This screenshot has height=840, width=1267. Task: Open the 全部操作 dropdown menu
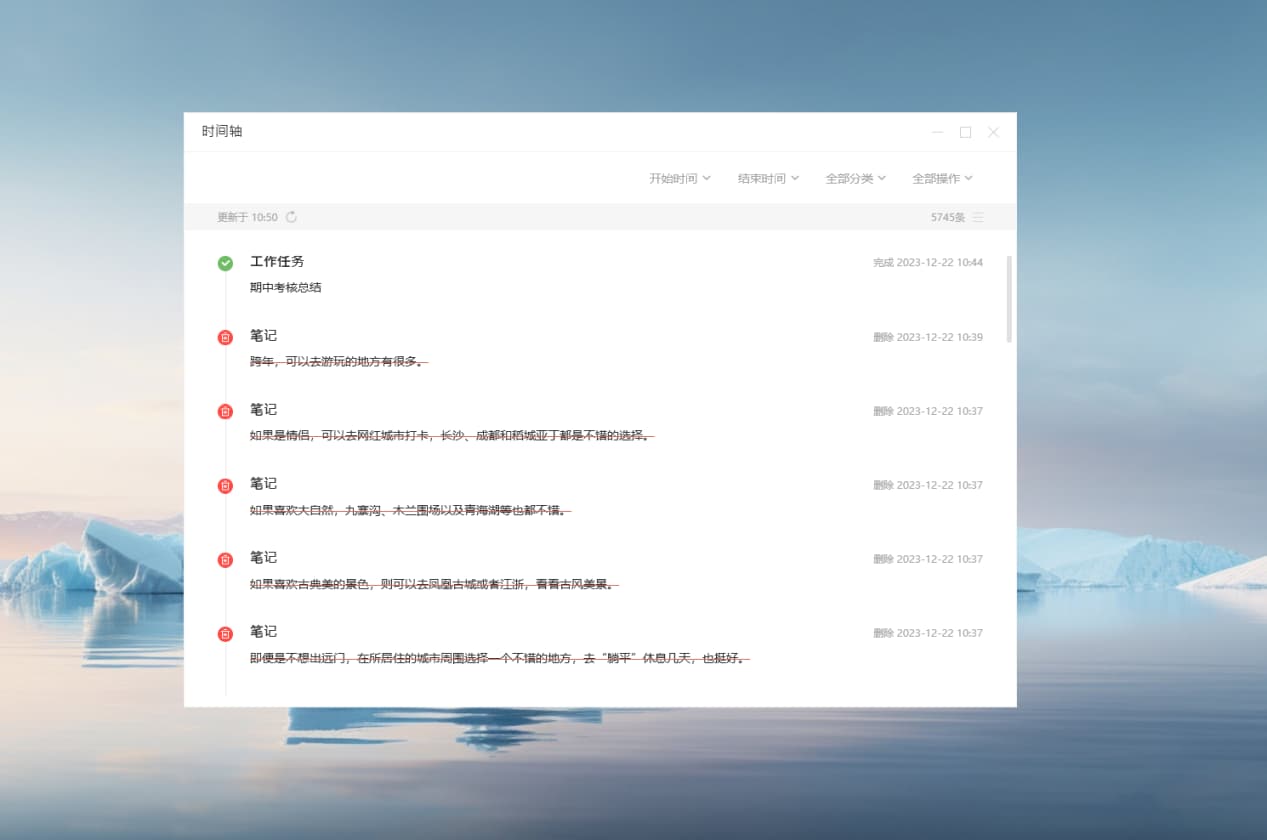[941, 177]
